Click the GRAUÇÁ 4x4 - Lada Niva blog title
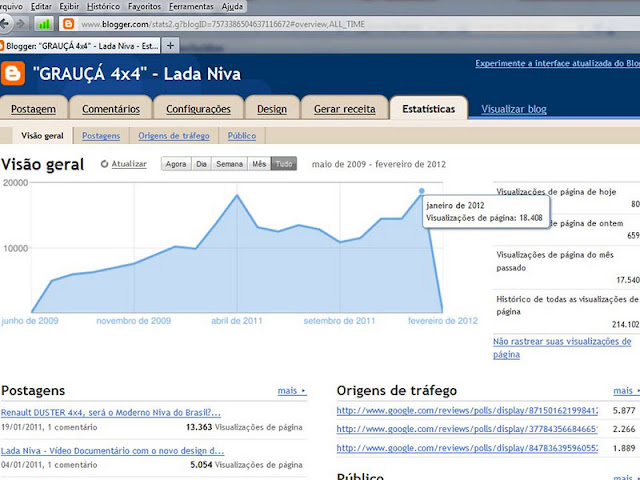640x480 pixels. tap(137, 74)
